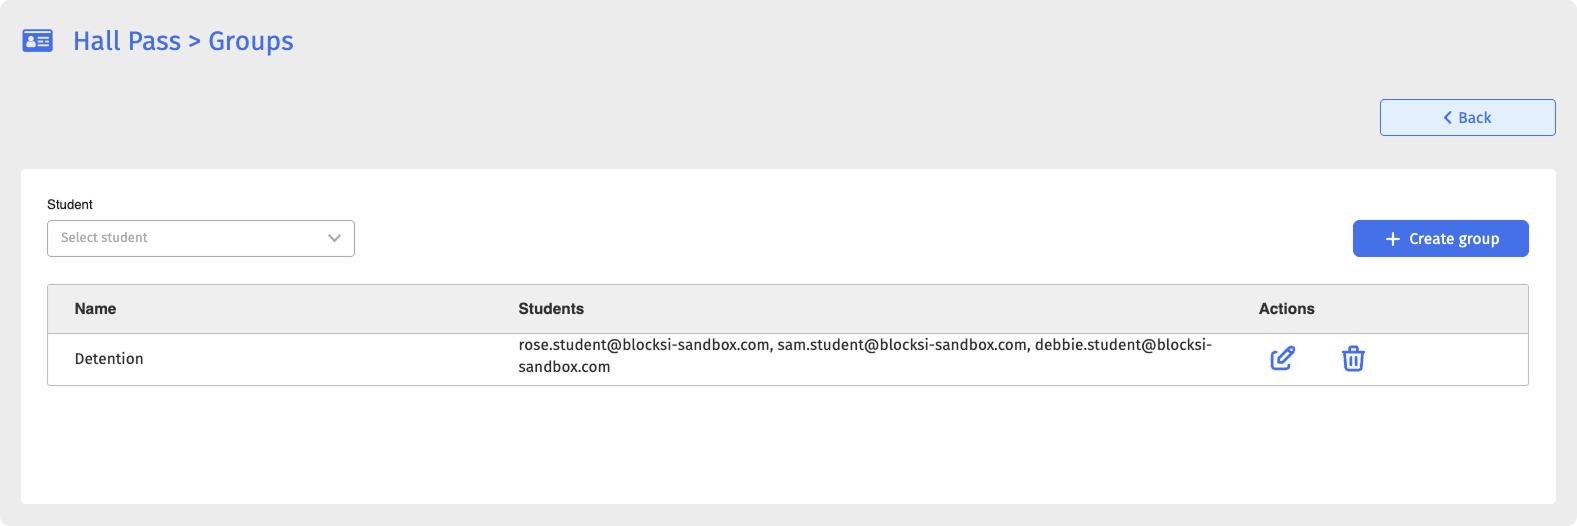Click the Hall Pass ID card icon
This screenshot has height=526, width=1577.
click(x=38, y=41)
